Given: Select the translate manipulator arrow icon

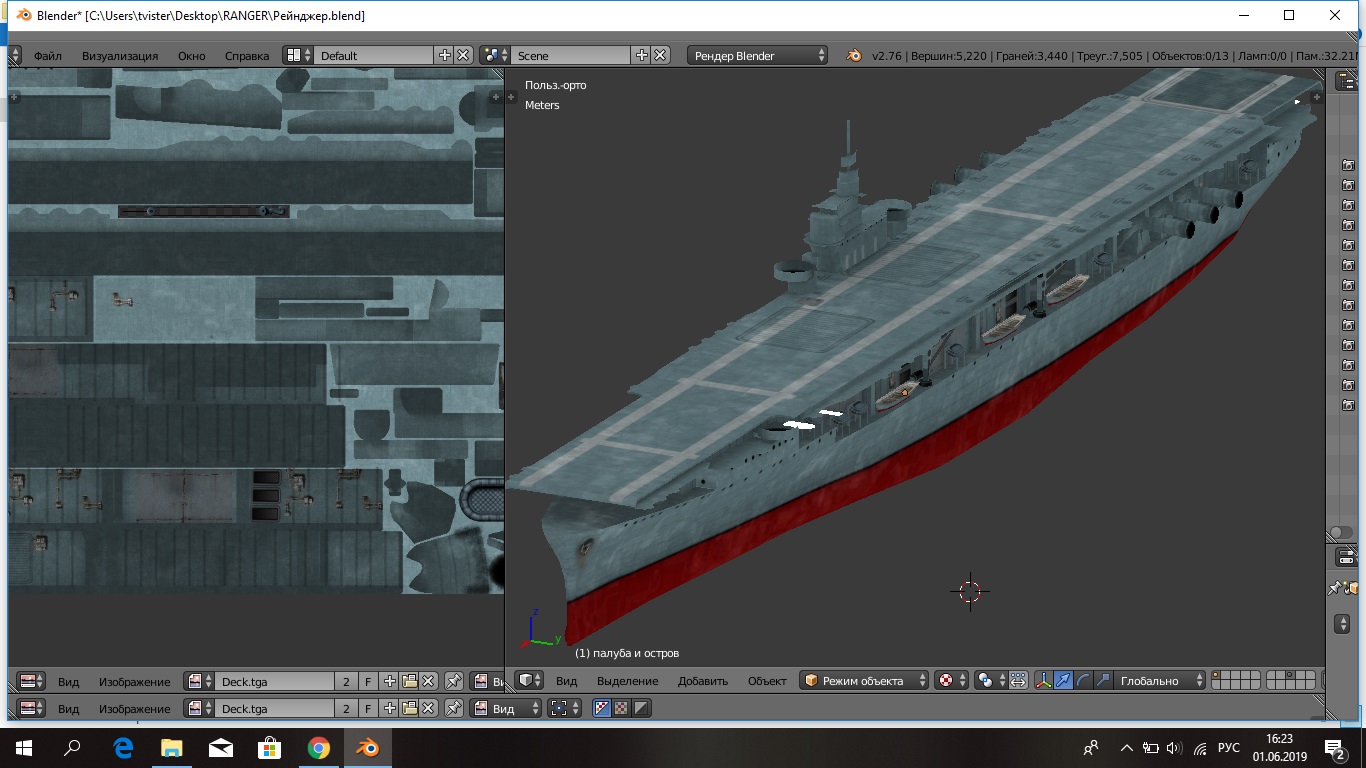Looking at the screenshot, I should pyautogui.click(x=1063, y=681).
